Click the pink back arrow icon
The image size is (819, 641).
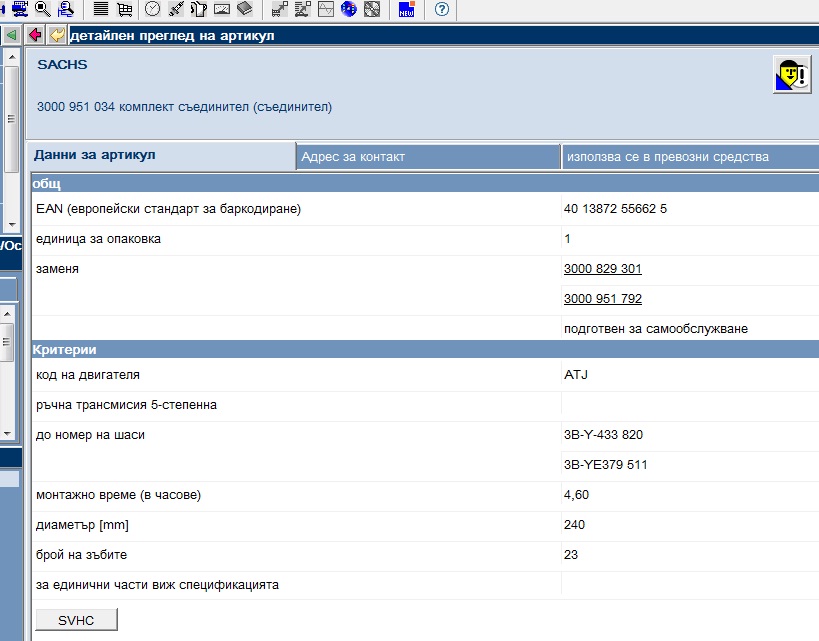tap(36, 35)
